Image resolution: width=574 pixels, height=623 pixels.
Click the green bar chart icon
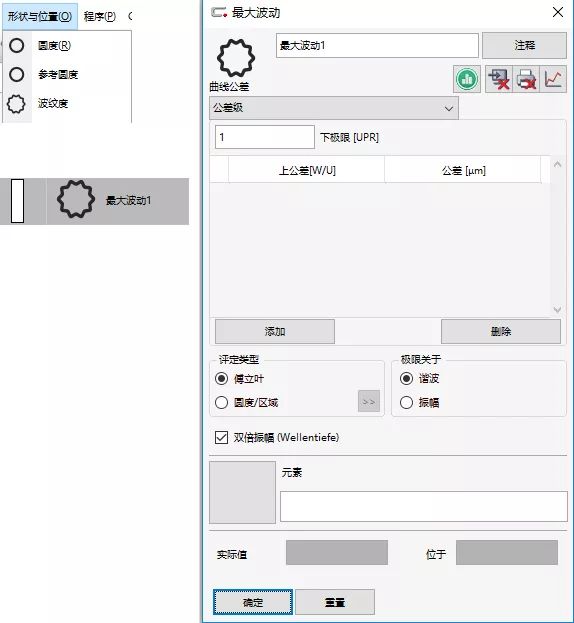pyautogui.click(x=467, y=79)
